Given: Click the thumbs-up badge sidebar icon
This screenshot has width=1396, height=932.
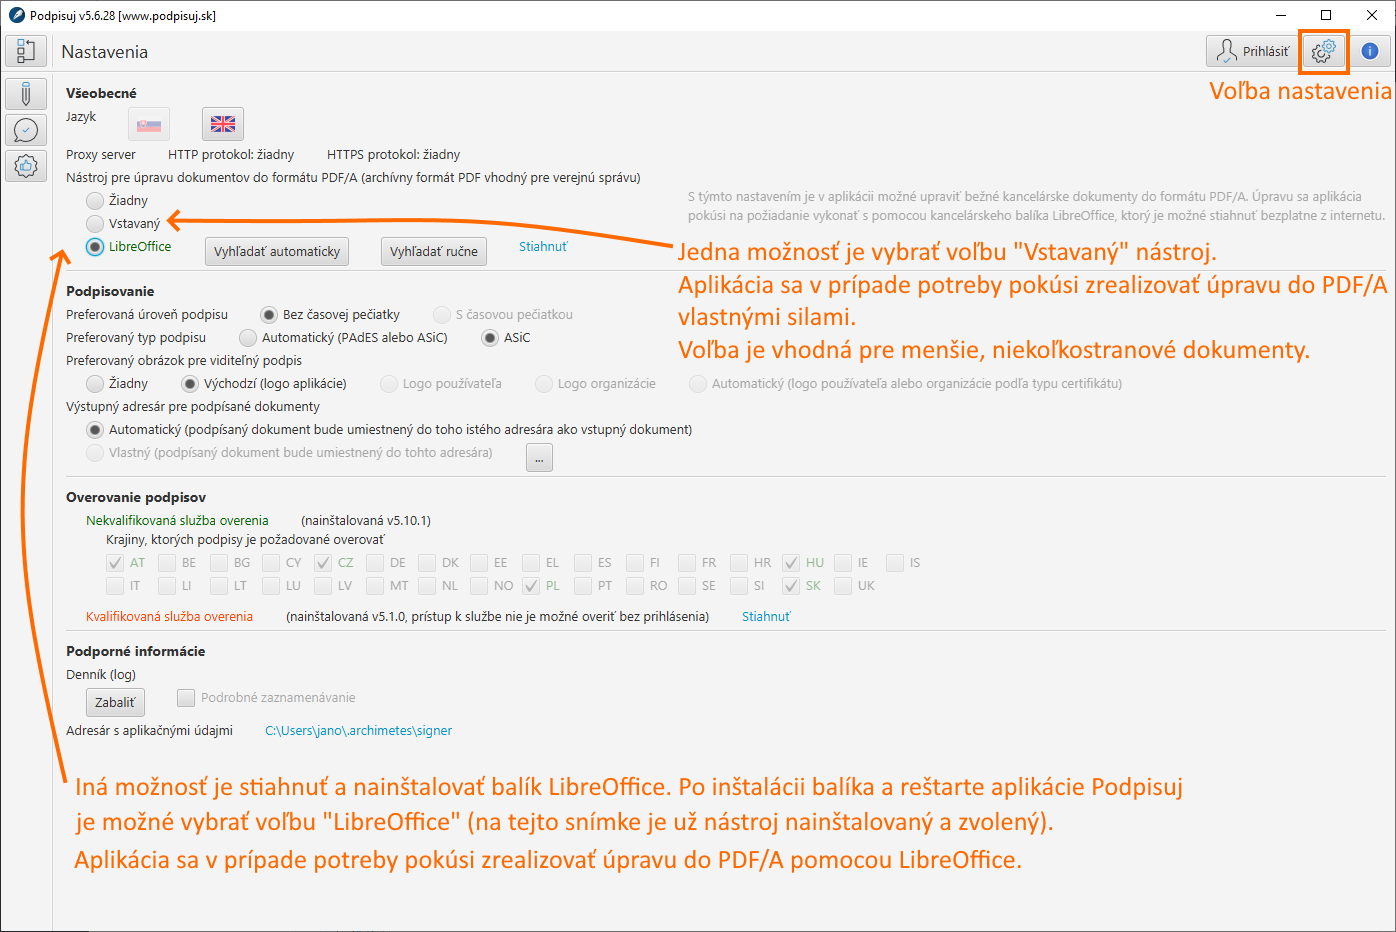Looking at the screenshot, I should pos(26,166).
